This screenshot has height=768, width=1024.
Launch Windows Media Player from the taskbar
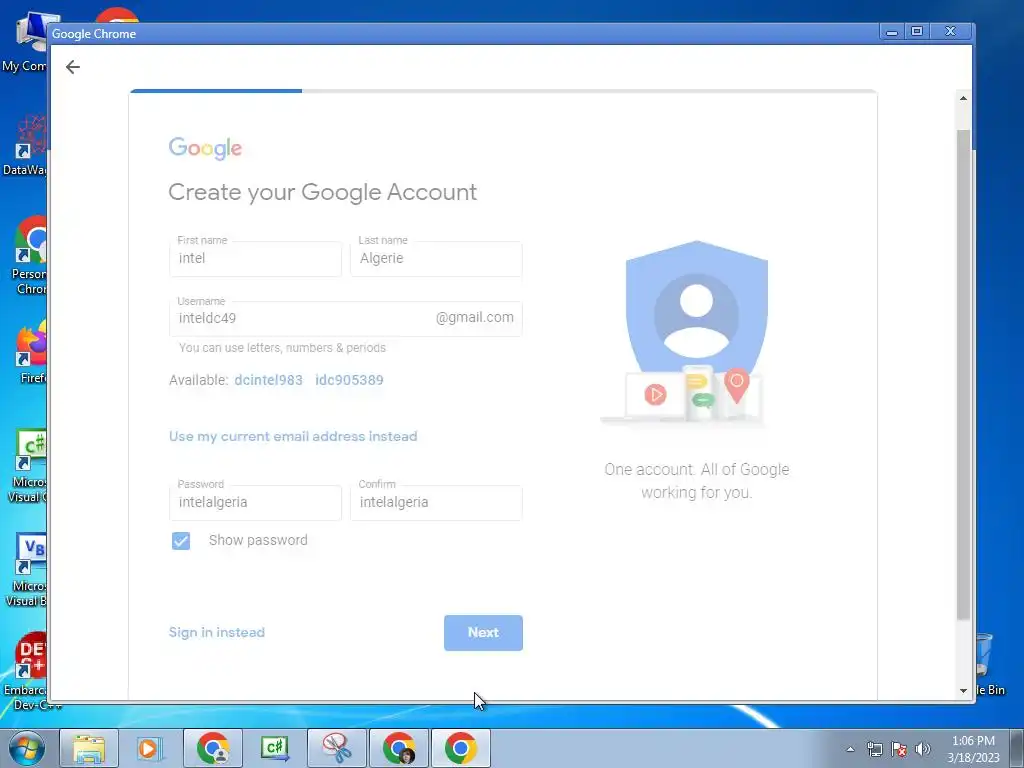(150, 748)
